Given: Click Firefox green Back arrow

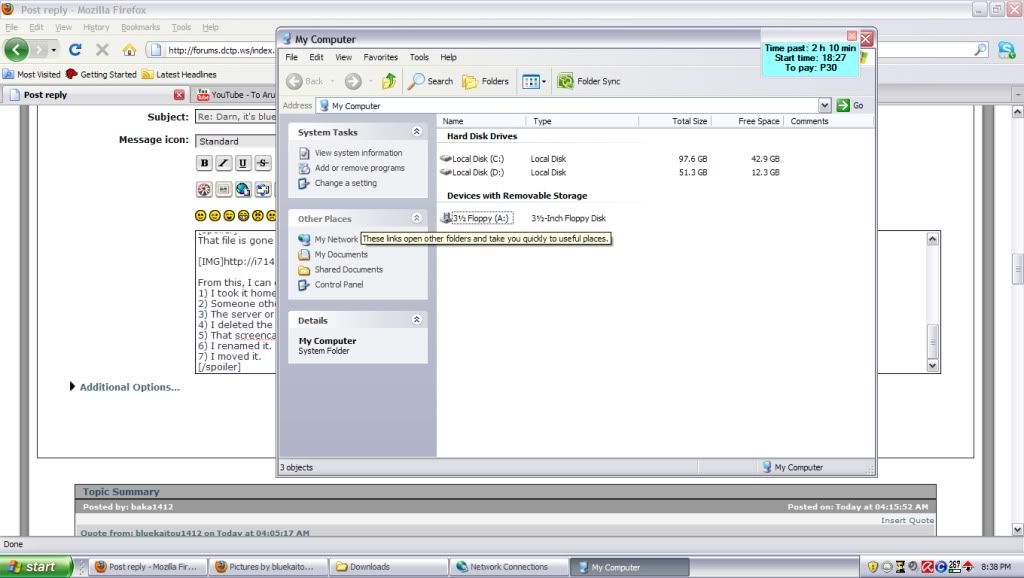Looking at the screenshot, I should [16, 49].
